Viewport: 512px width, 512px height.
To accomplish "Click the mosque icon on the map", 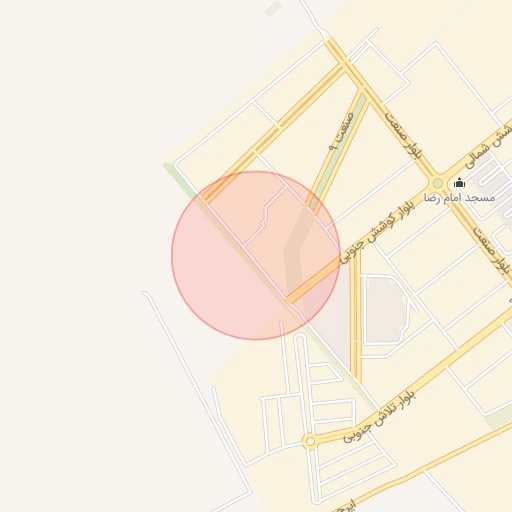I will click(x=459, y=183).
